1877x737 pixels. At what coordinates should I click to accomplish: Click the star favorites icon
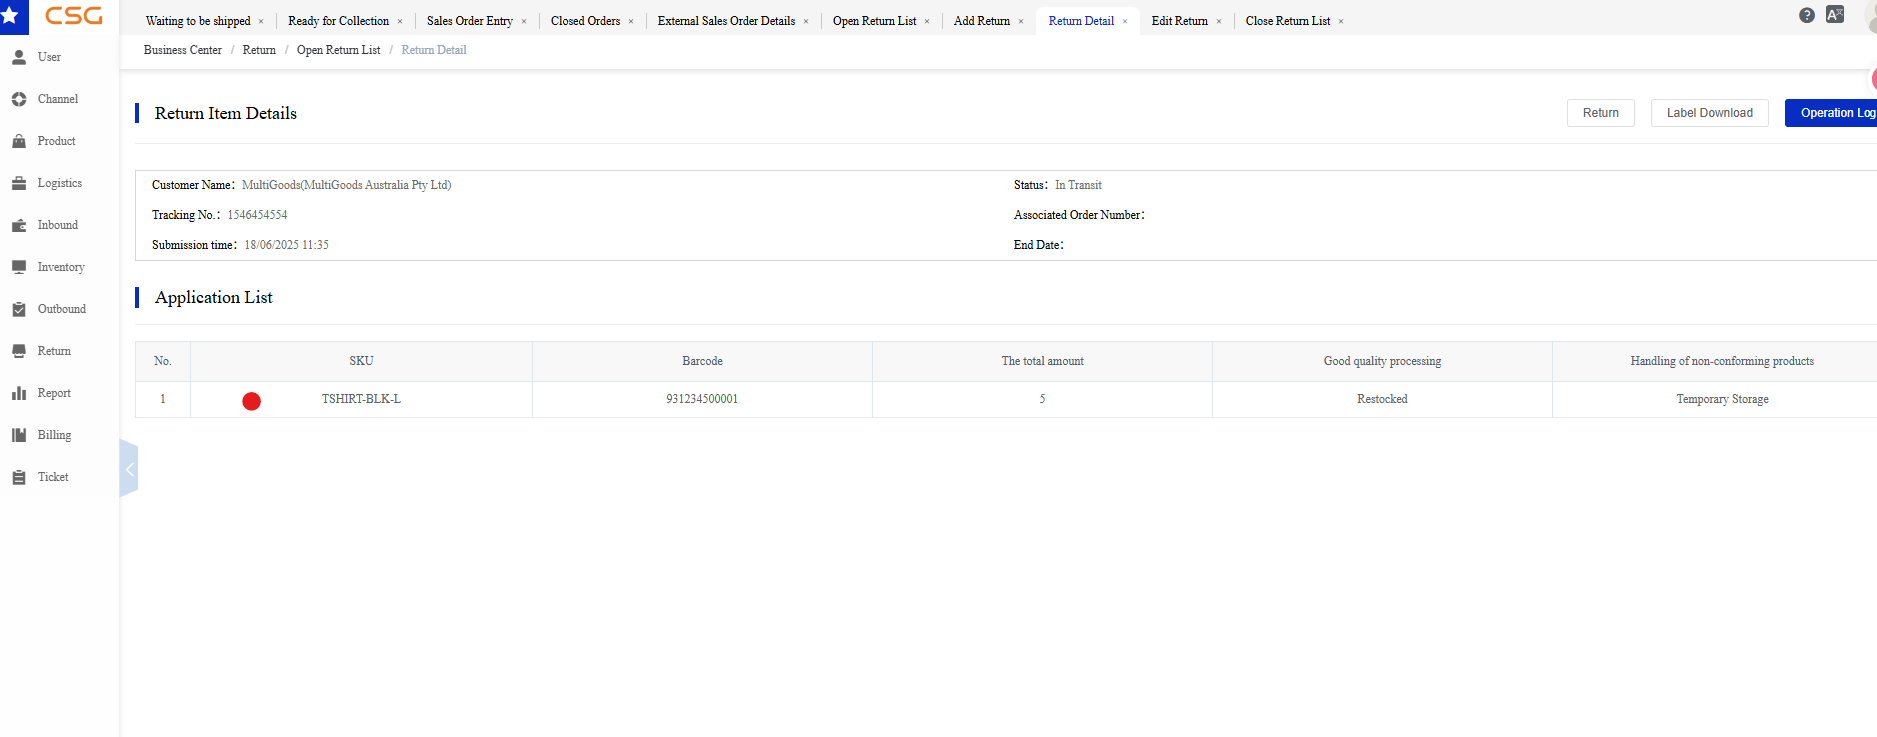pos(11,16)
